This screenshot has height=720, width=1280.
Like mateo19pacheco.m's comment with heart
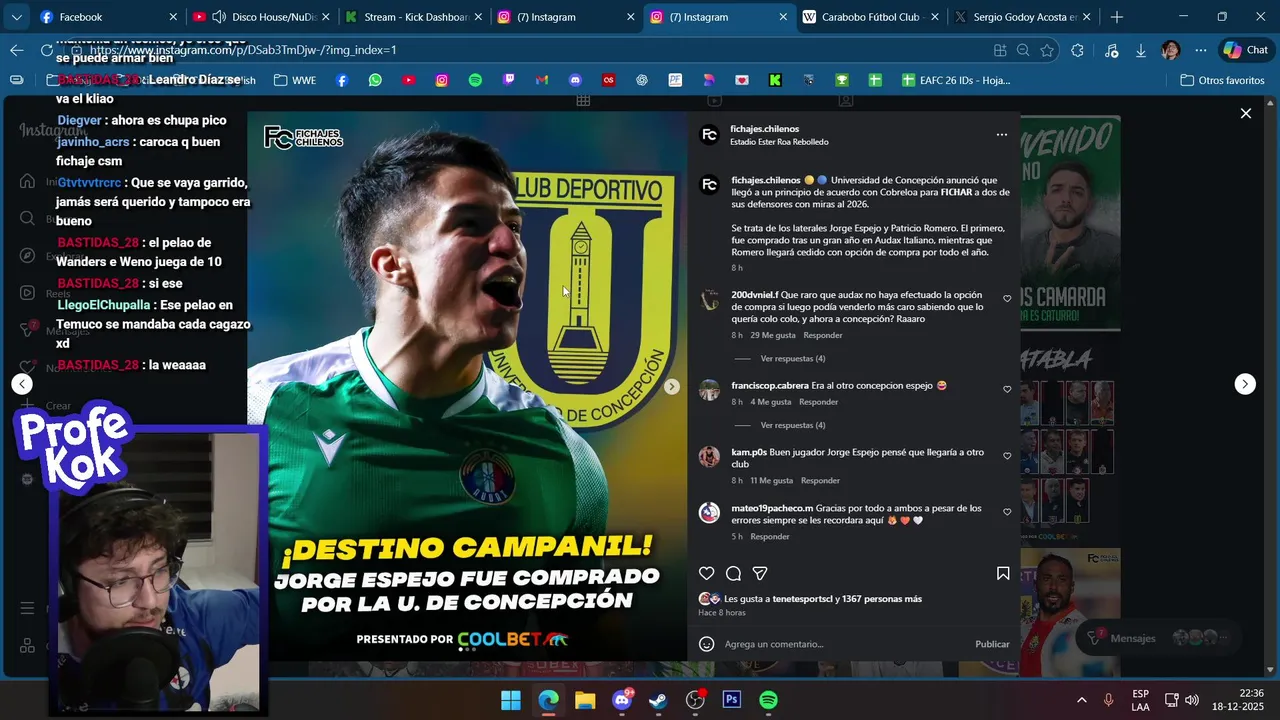click(1007, 512)
